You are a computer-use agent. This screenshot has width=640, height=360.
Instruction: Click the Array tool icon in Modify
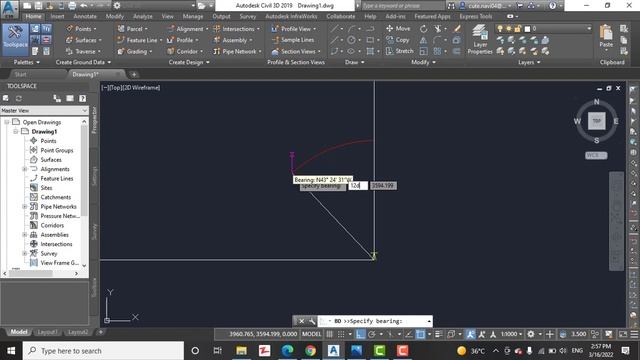[x=438, y=51]
